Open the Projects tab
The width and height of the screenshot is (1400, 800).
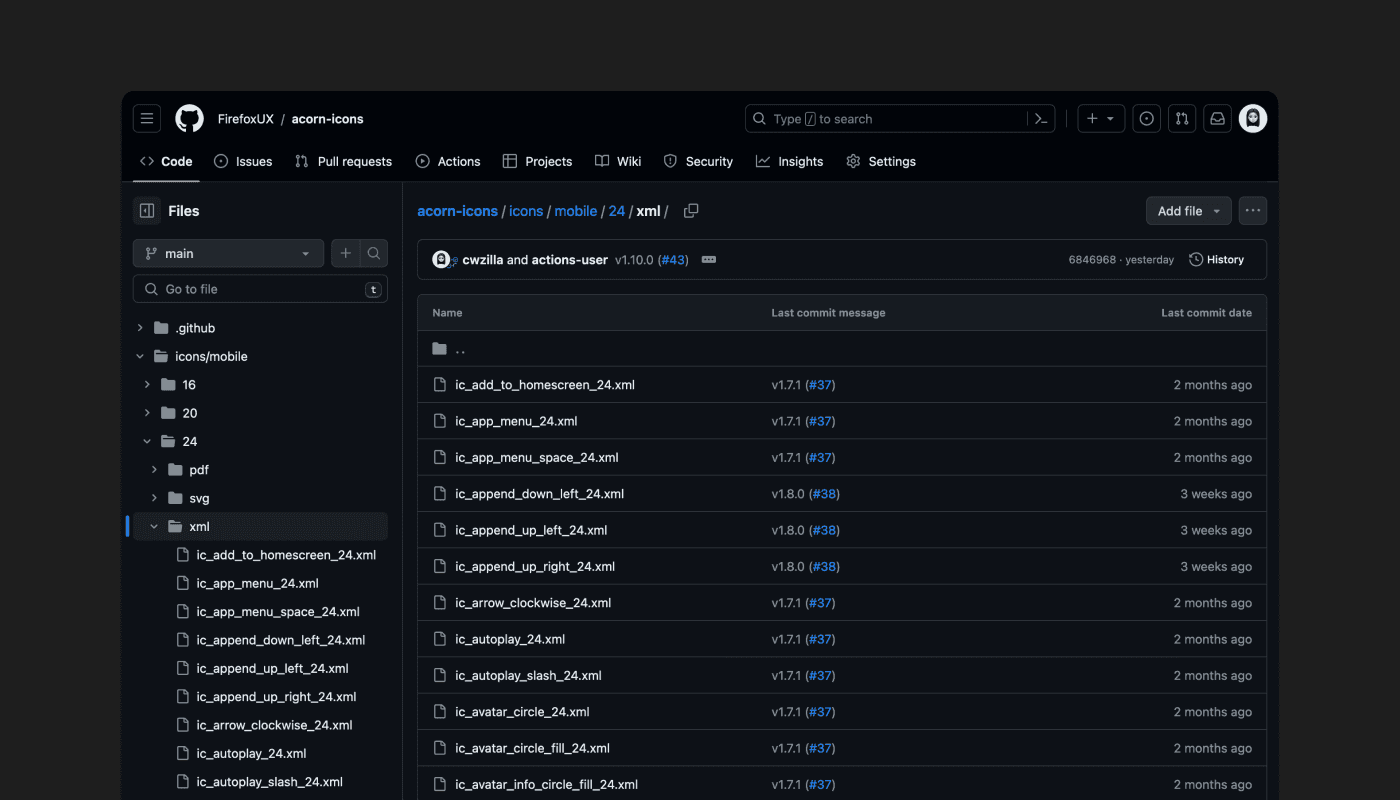coord(537,161)
